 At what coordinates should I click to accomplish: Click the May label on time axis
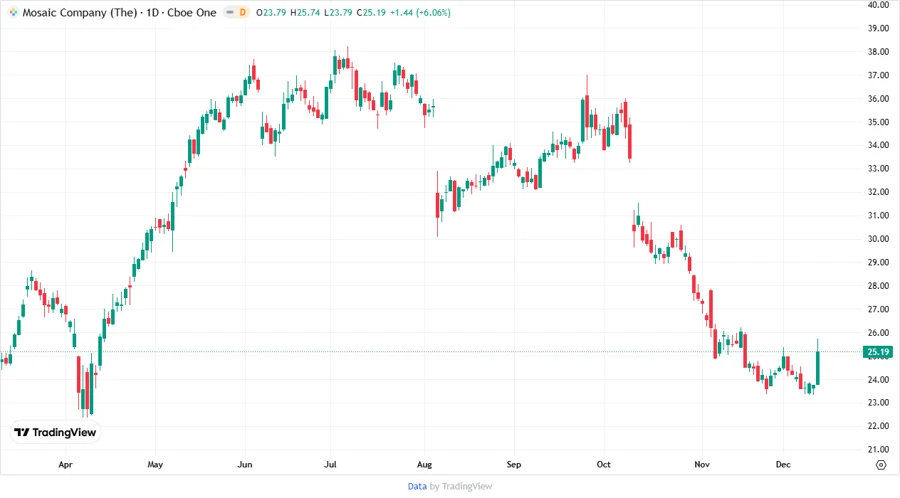[x=155, y=464]
